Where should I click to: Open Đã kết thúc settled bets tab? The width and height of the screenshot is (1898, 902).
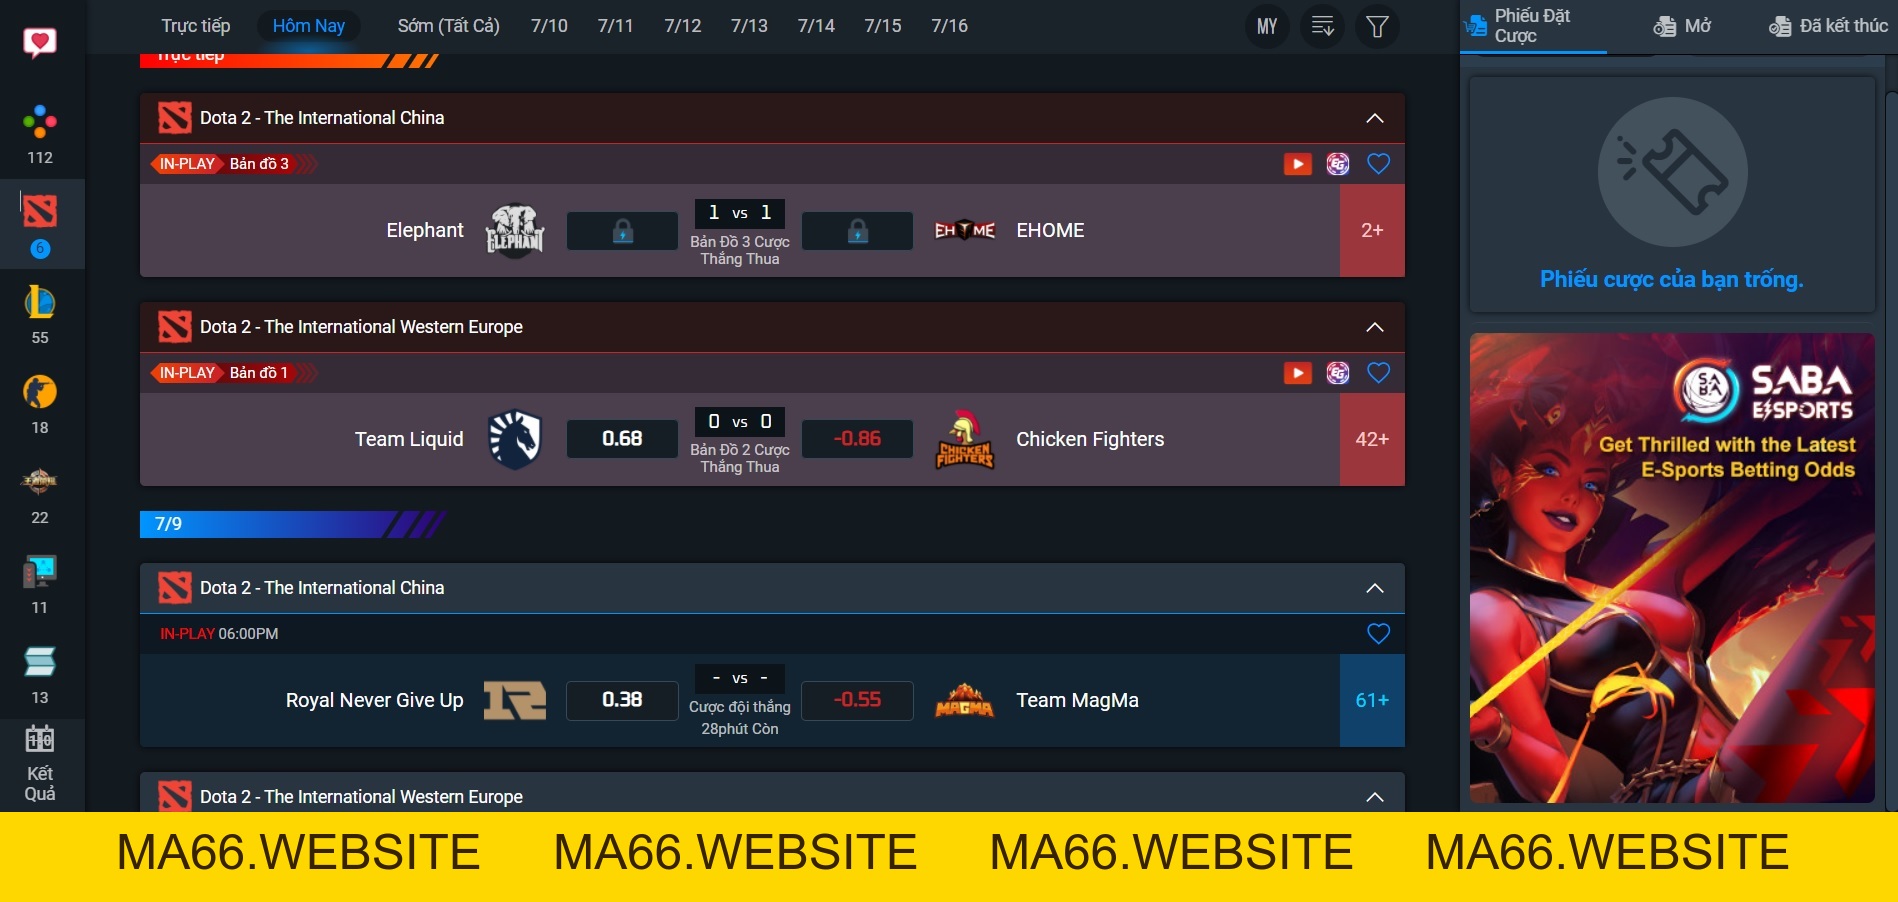1828,26
